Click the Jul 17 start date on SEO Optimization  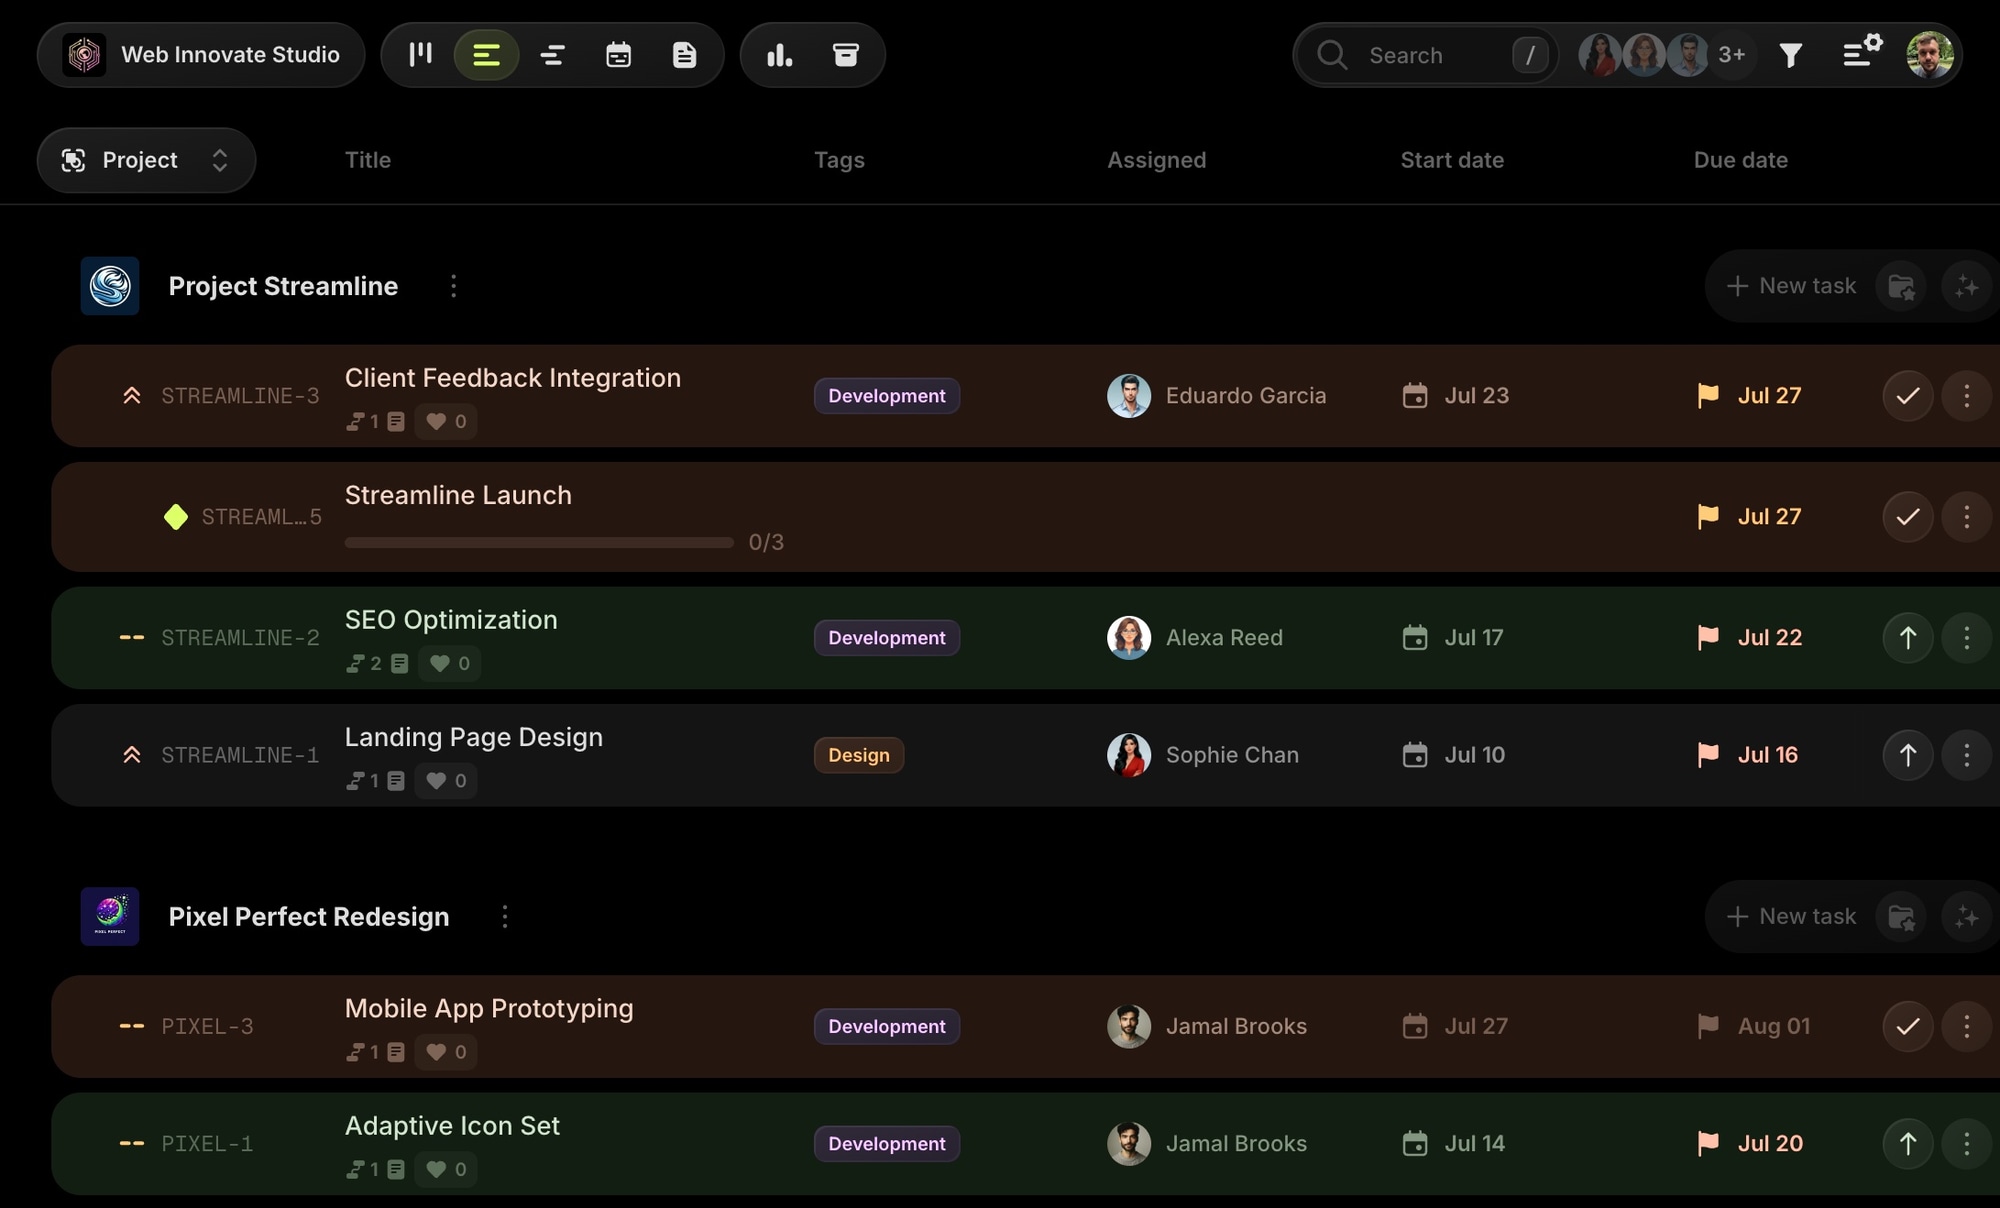click(1453, 638)
